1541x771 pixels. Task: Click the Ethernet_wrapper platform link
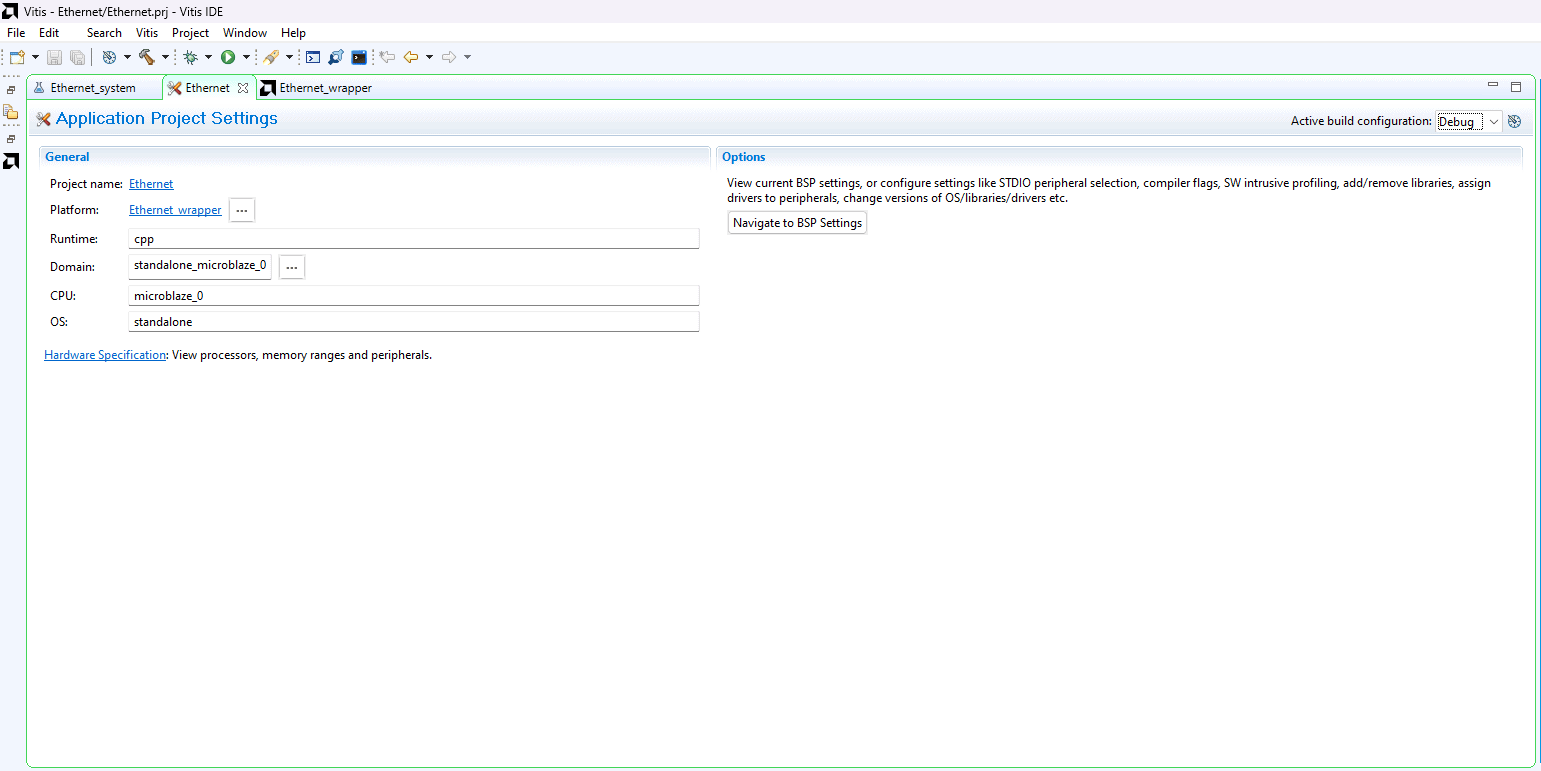(175, 210)
